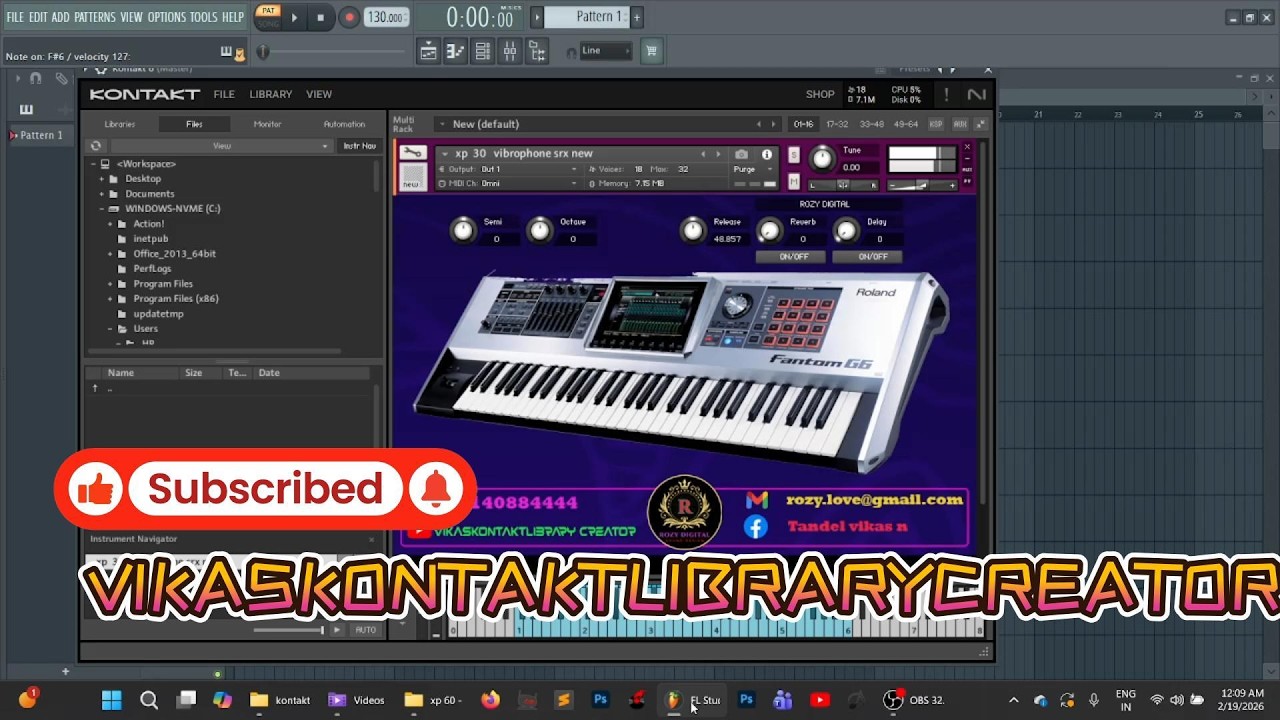Image resolution: width=1280 pixels, height=720 pixels.
Task: Toggle the Instr Nav button
Action: click(x=360, y=146)
